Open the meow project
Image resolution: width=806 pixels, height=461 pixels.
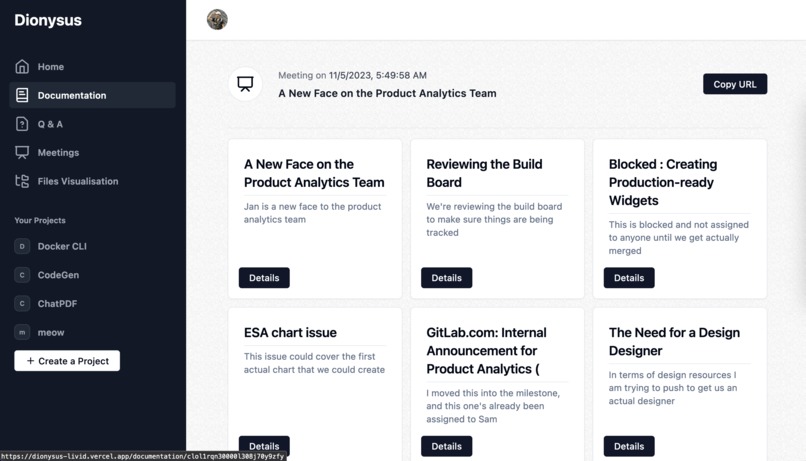click(x=93, y=333)
